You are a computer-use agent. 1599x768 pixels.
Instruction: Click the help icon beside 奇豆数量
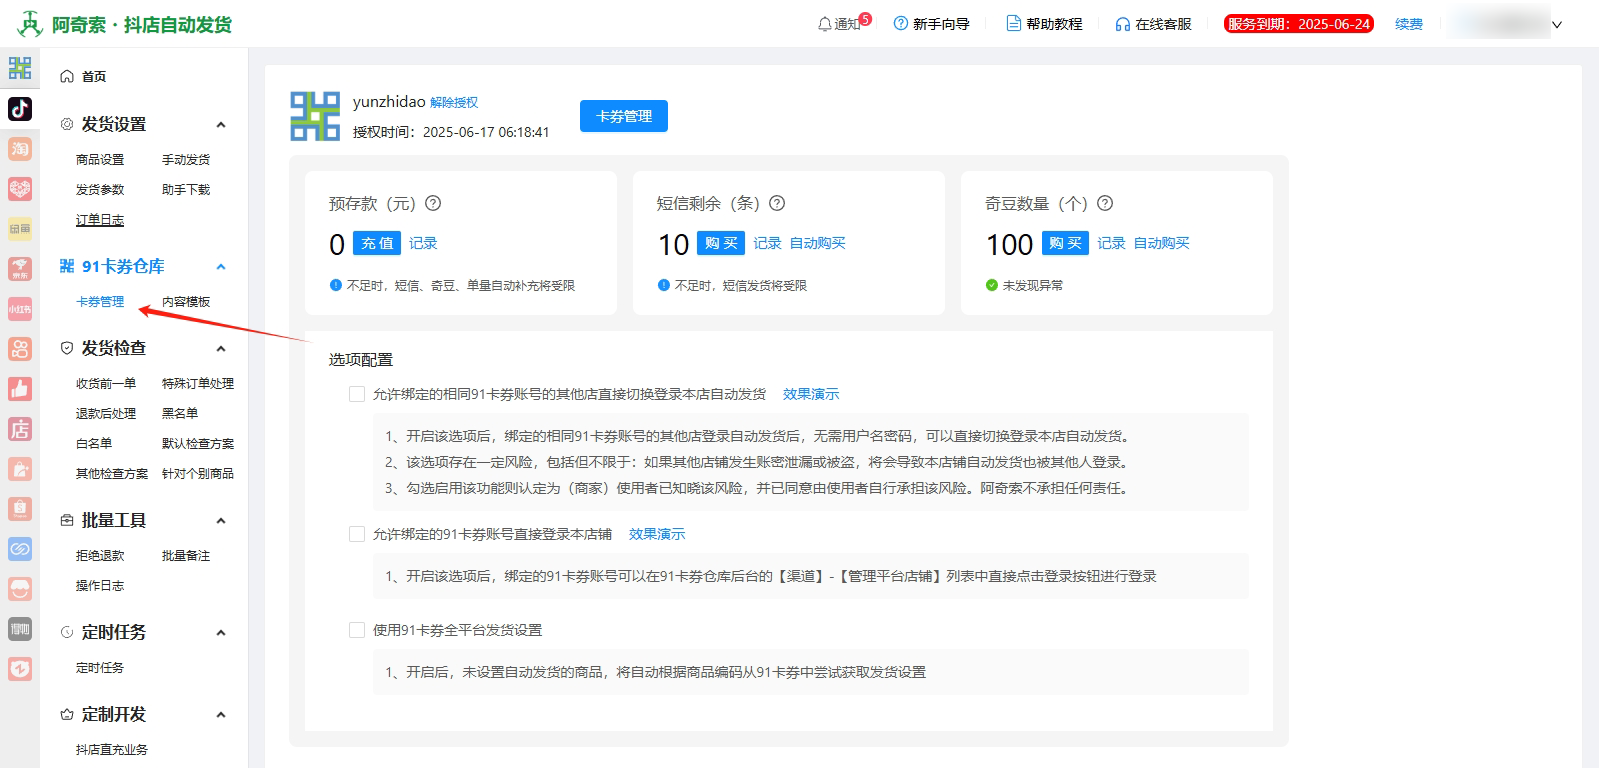tap(1105, 203)
